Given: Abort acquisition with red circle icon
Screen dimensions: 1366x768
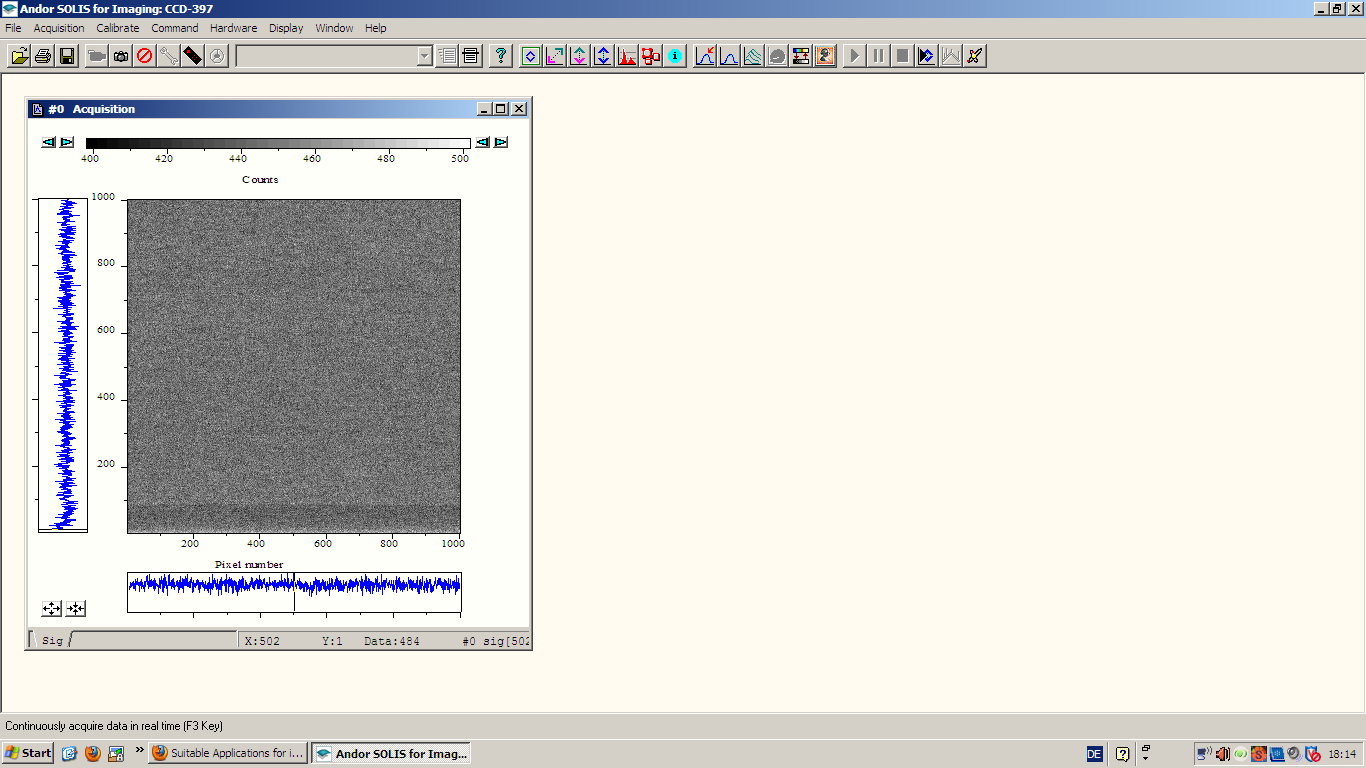Looking at the screenshot, I should [x=145, y=56].
